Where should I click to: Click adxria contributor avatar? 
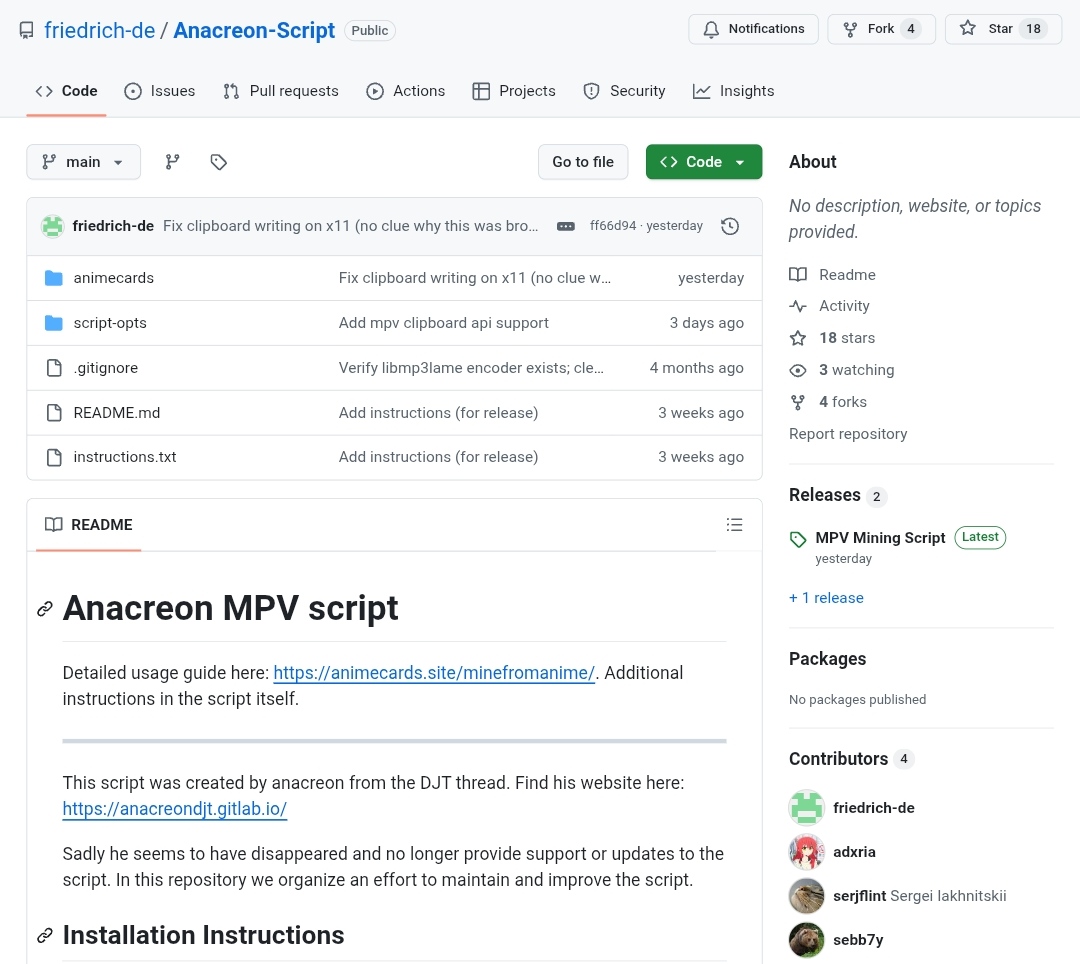[x=806, y=852]
